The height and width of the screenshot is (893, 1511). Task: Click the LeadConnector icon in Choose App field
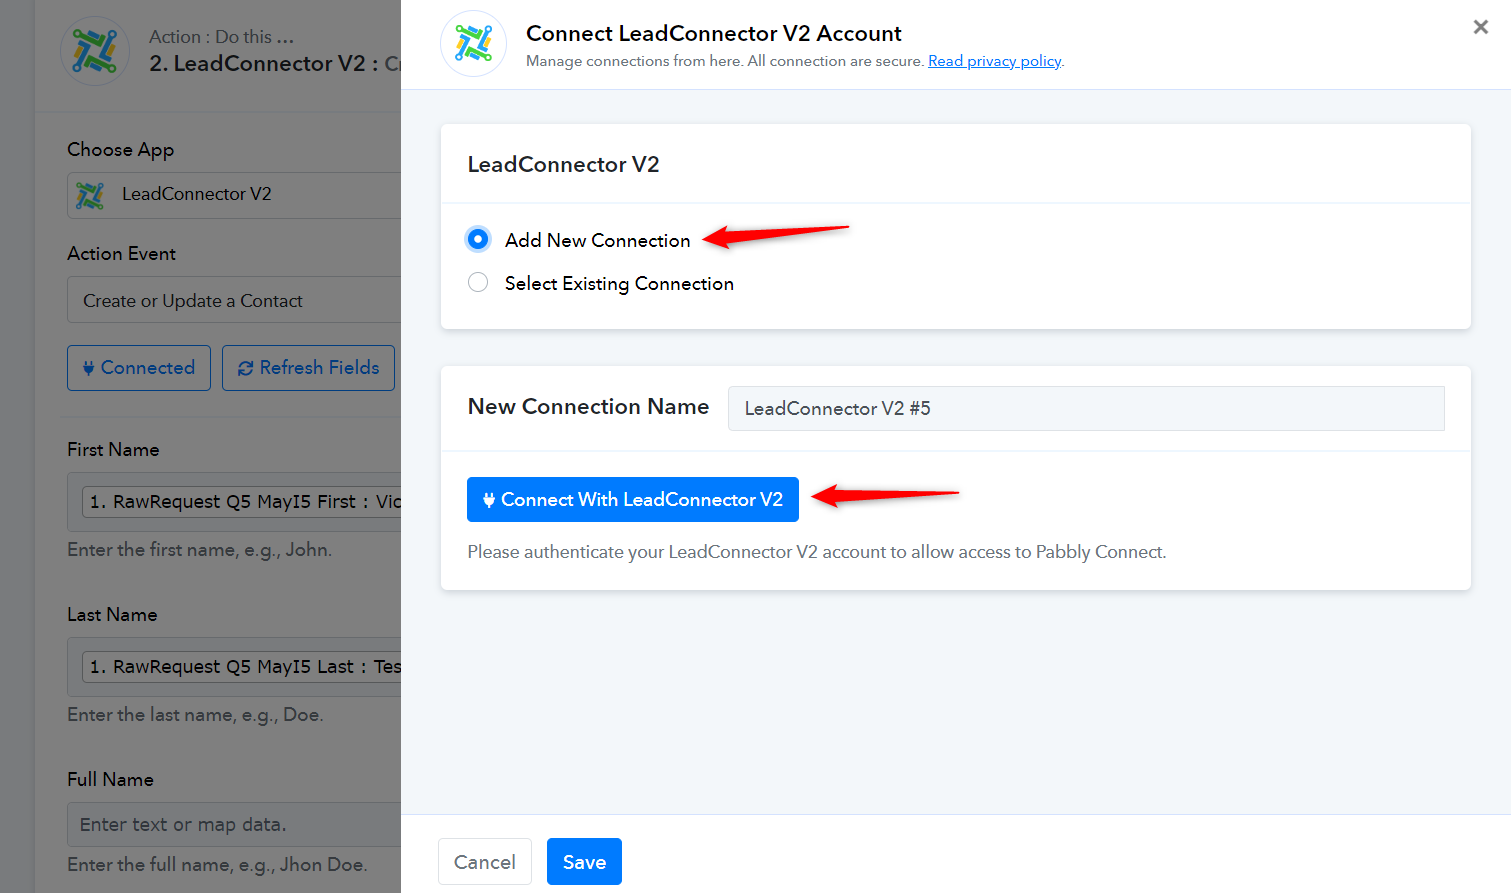click(90, 195)
